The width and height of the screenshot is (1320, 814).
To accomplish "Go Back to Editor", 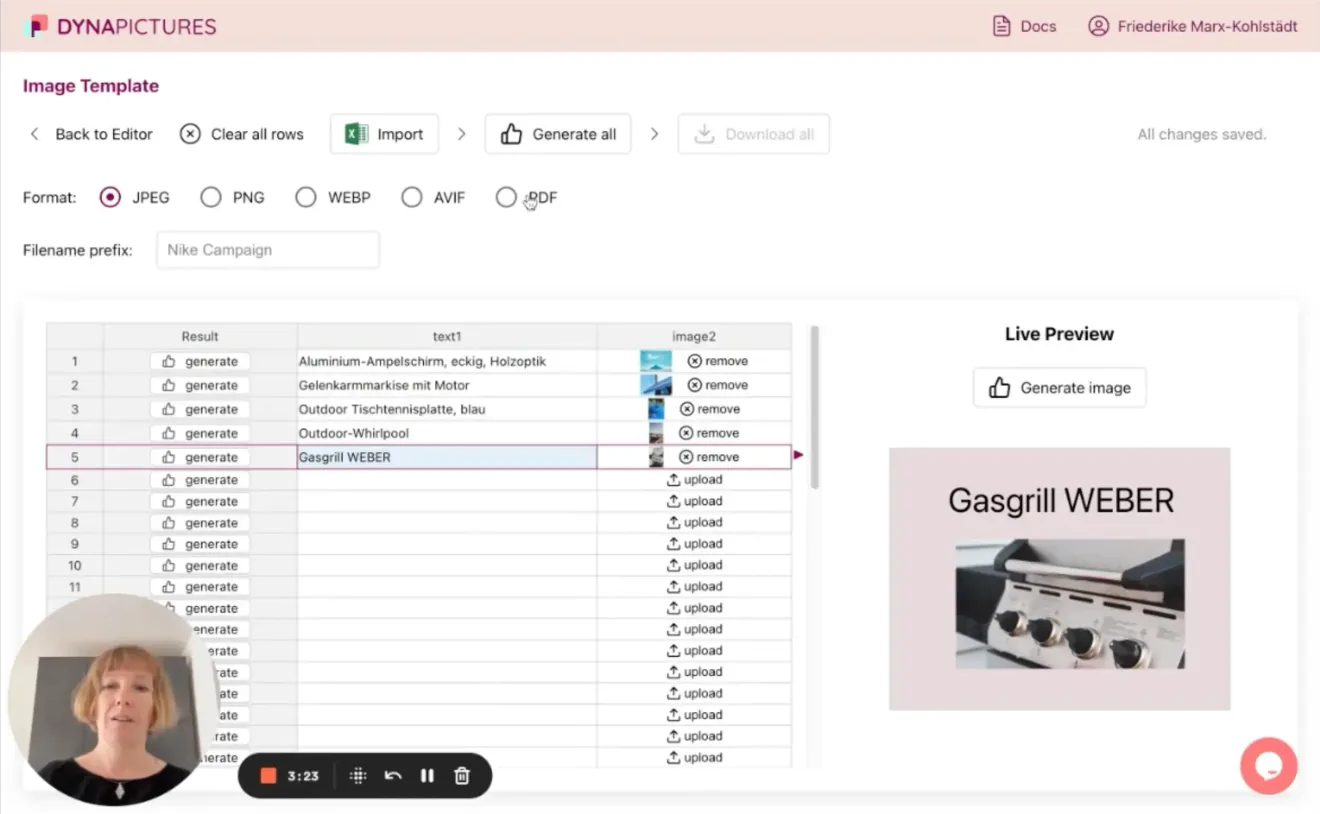I will pyautogui.click(x=91, y=134).
